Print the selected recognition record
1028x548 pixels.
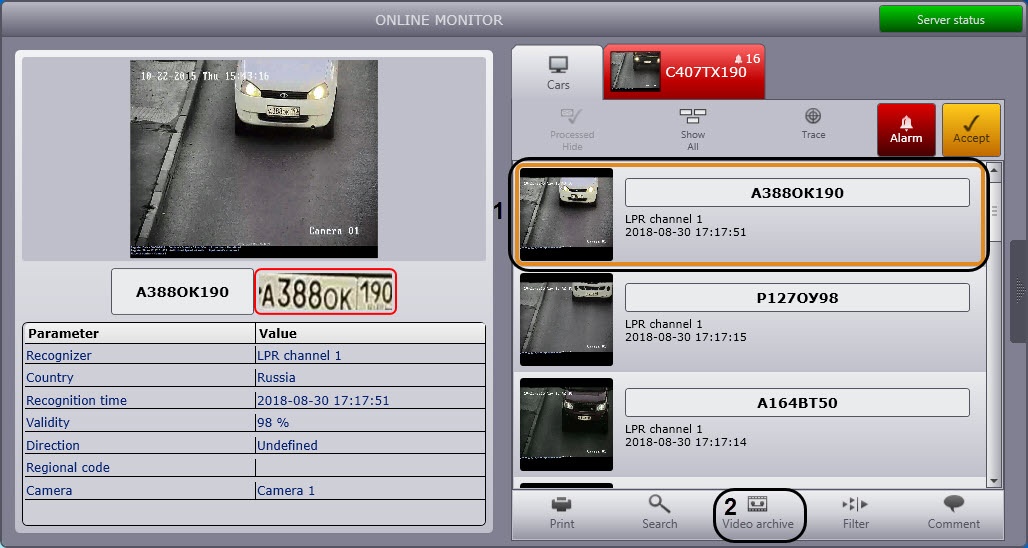[562, 513]
